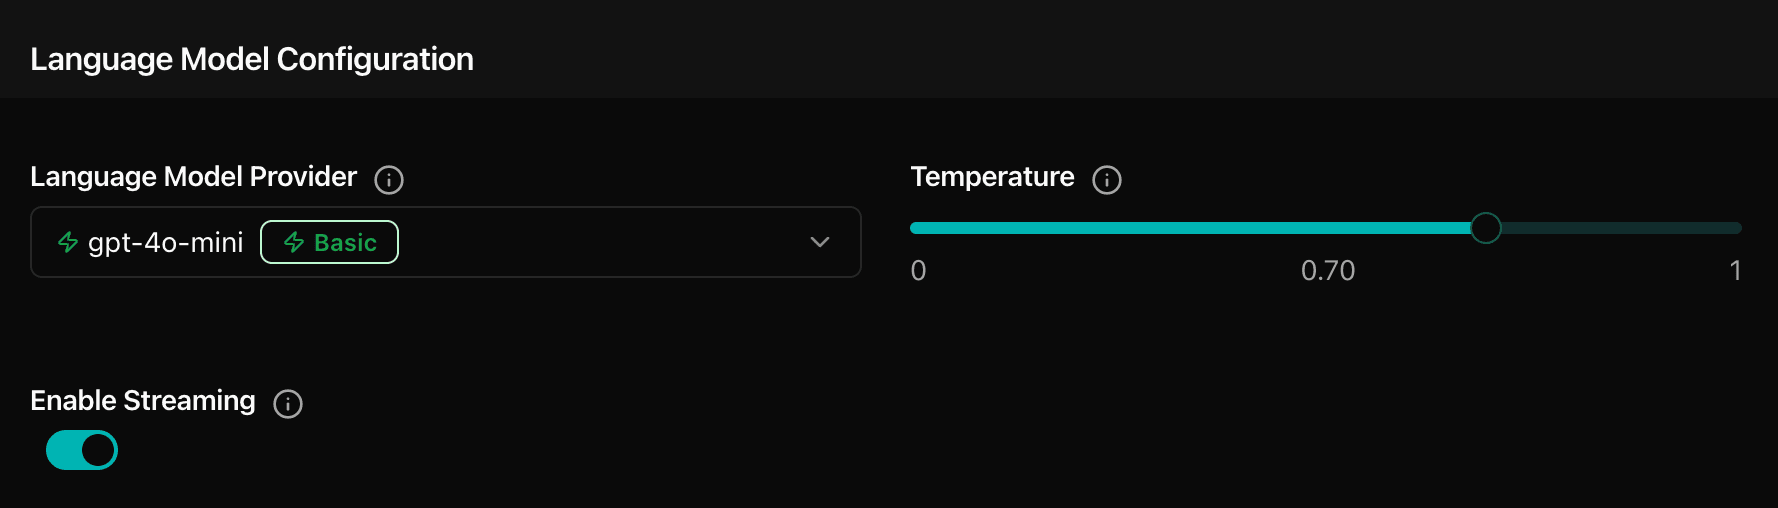Click the Enable Streaming label text
The width and height of the screenshot is (1778, 508).
[x=143, y=401]
